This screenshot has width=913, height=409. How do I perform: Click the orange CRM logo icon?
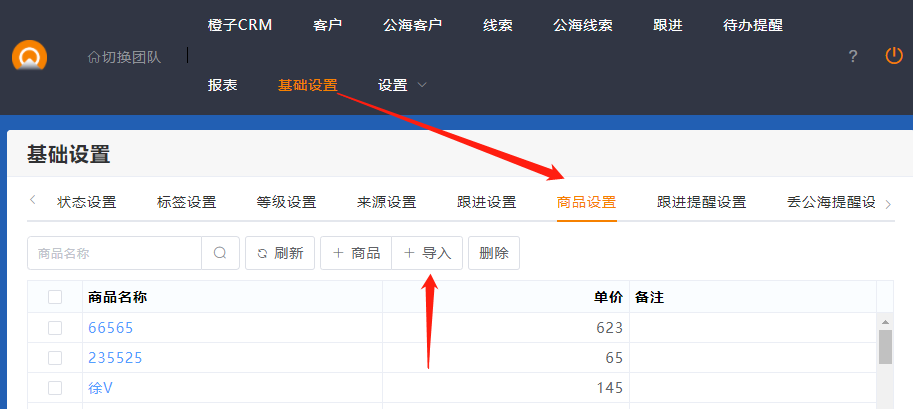tap(29, 57)
